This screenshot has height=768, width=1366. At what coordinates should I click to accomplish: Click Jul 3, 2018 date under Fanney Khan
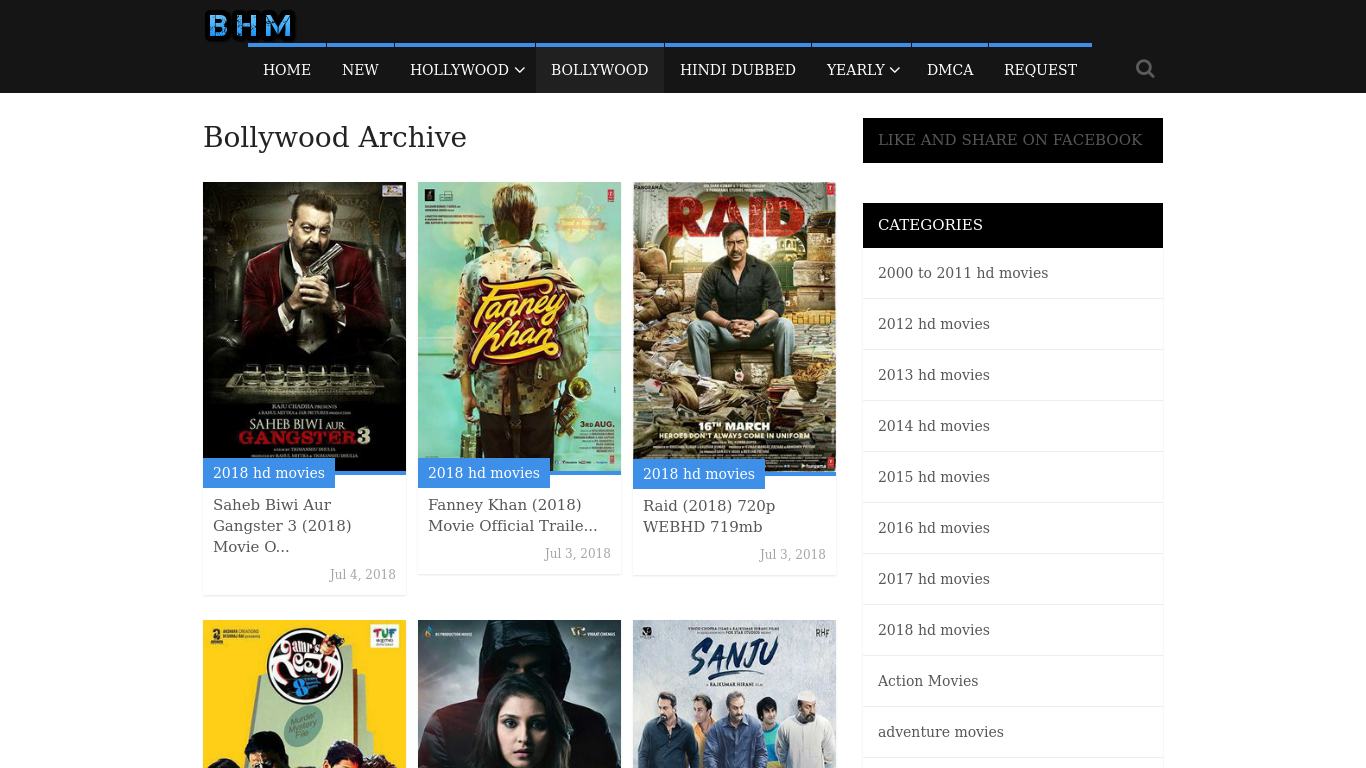578,554
